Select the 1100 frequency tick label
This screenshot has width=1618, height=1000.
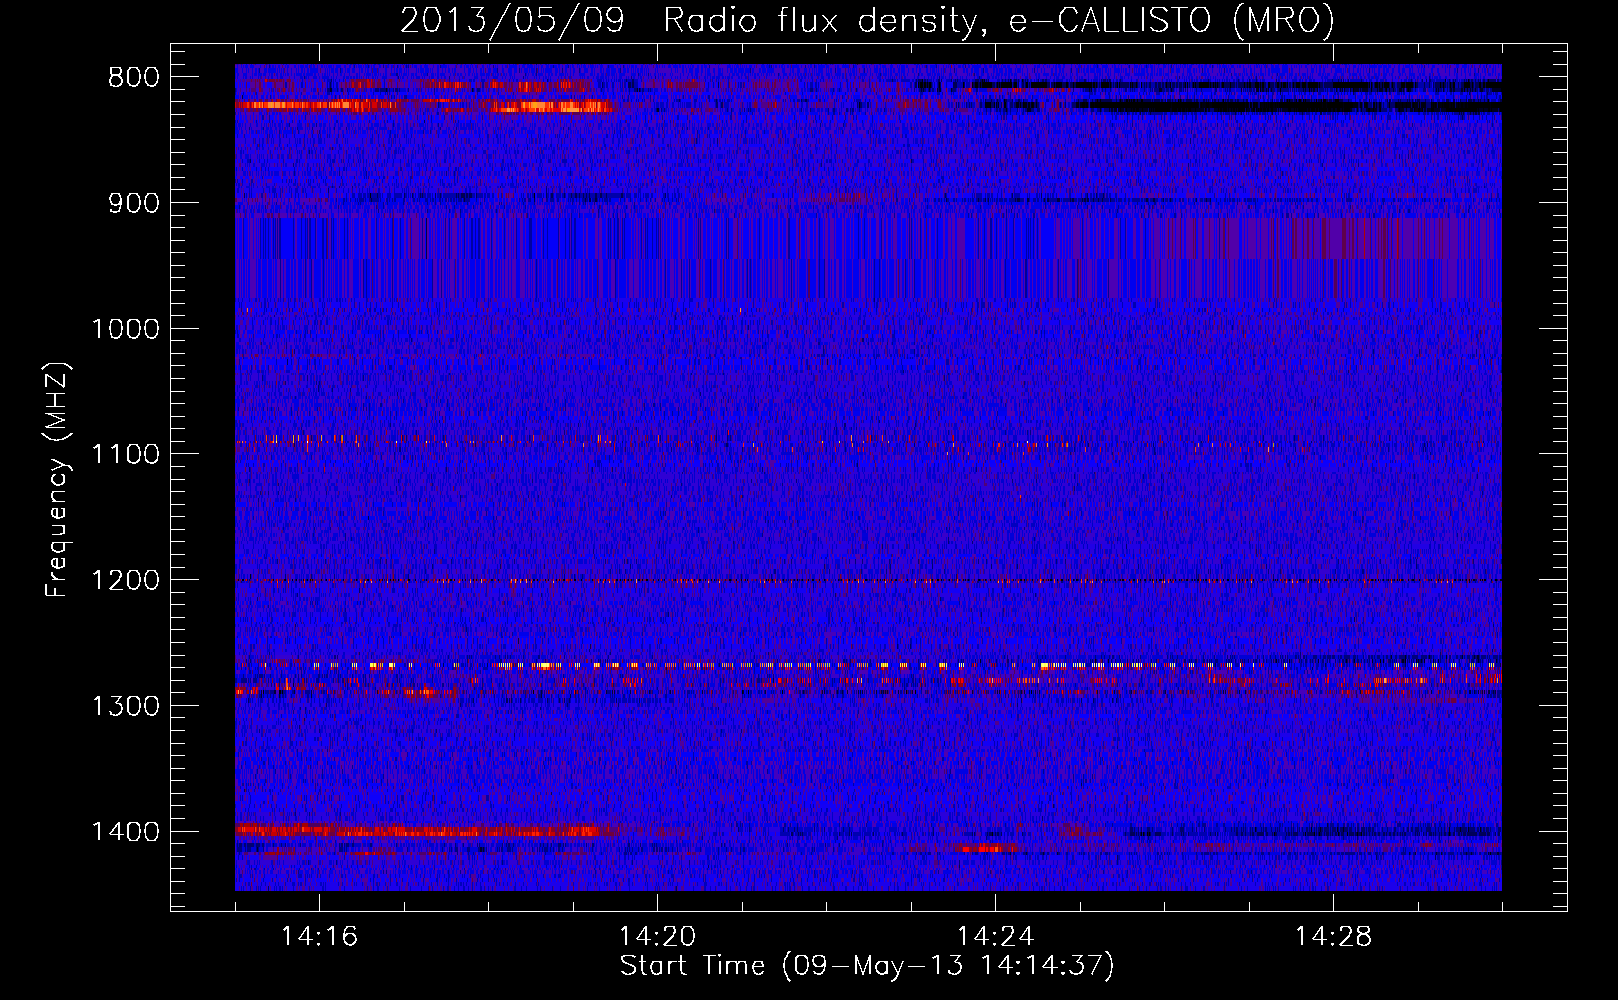point(125,454)
